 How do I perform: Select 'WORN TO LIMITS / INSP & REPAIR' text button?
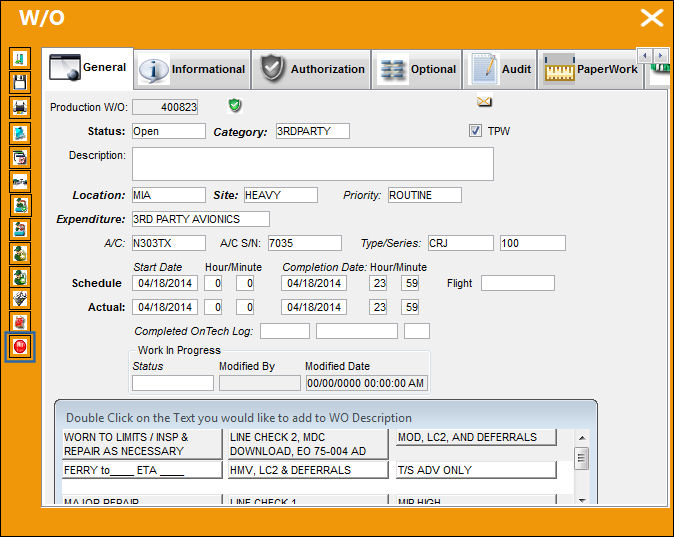[142, 444]
